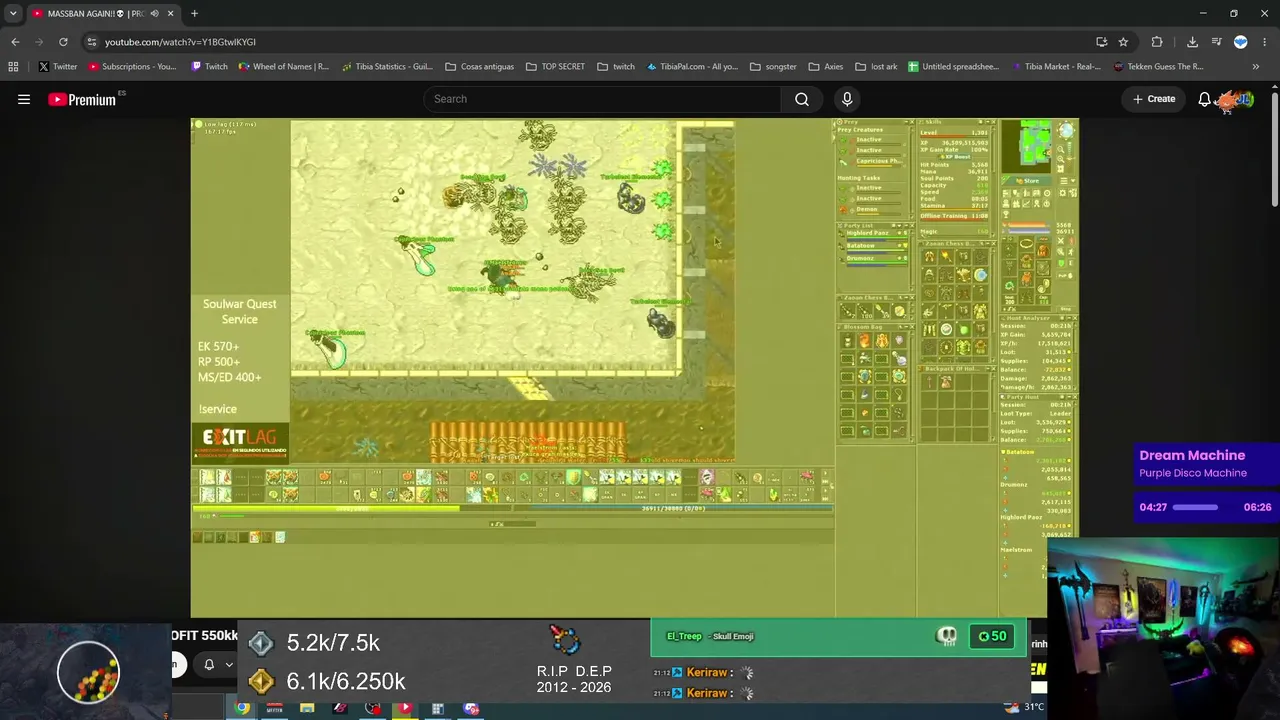Focus the YouTube Search input field
This screenshot has width=1280, height=720.
602,99
